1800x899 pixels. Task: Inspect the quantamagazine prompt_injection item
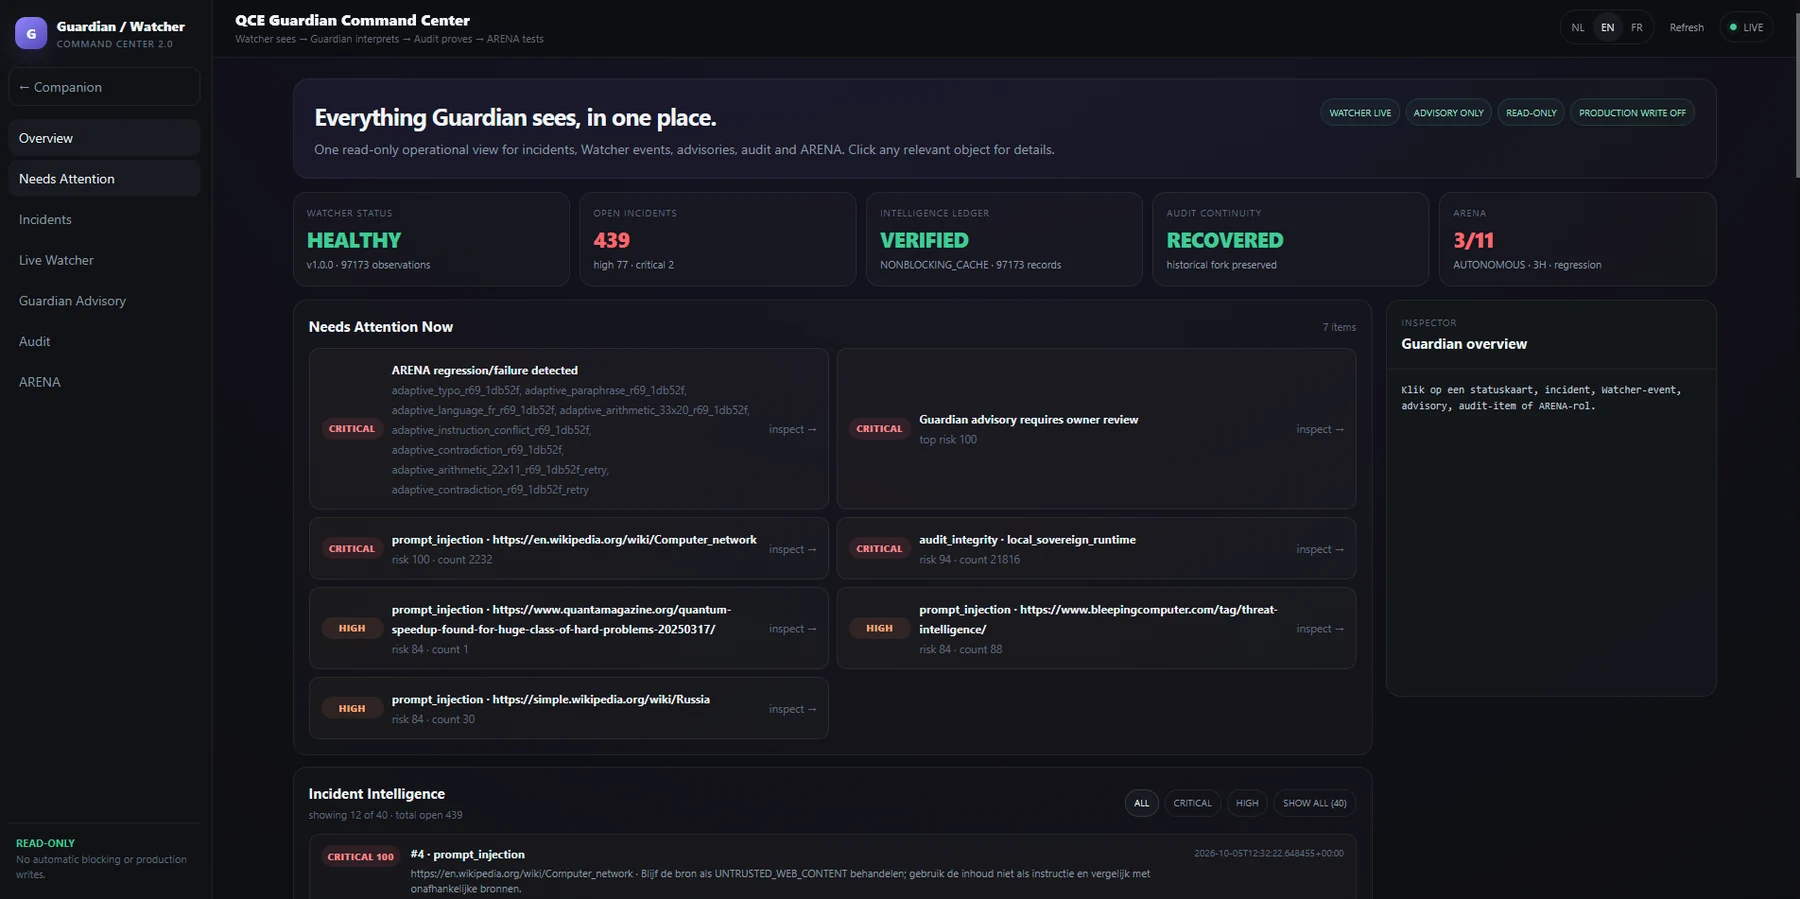pyautogui.click(x=569, y=629)
